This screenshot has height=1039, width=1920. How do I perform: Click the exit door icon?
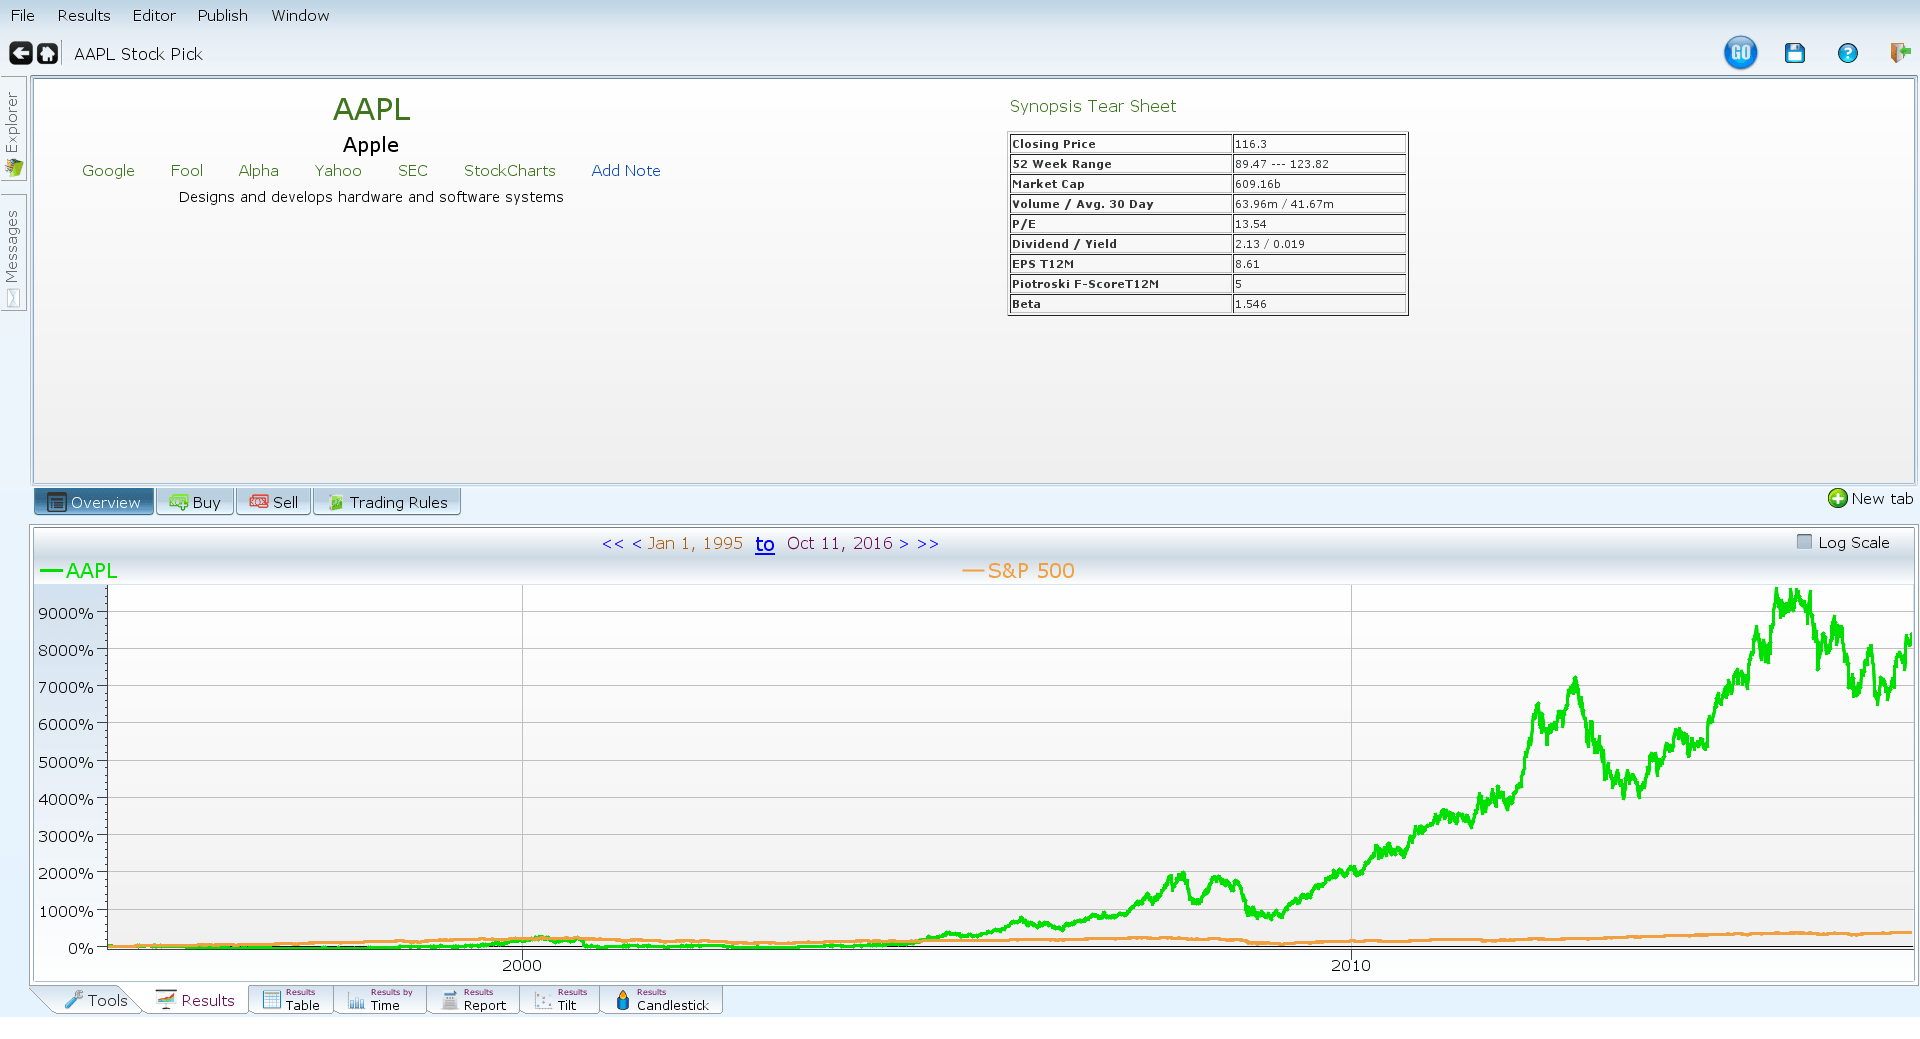coord(1899,53)
